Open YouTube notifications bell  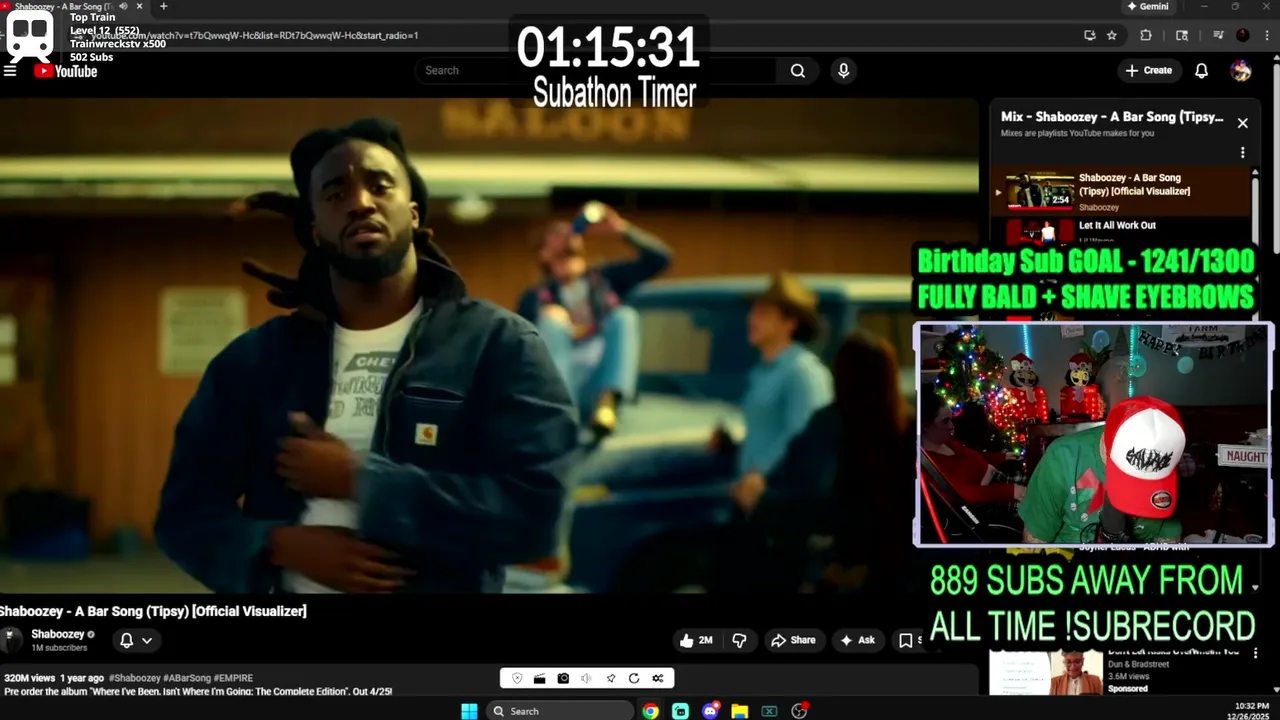tap(1202, 71)
